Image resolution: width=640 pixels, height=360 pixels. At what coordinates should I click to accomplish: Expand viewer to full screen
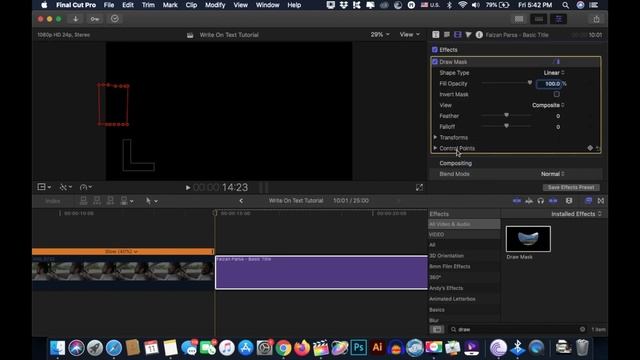click(419, 187)
